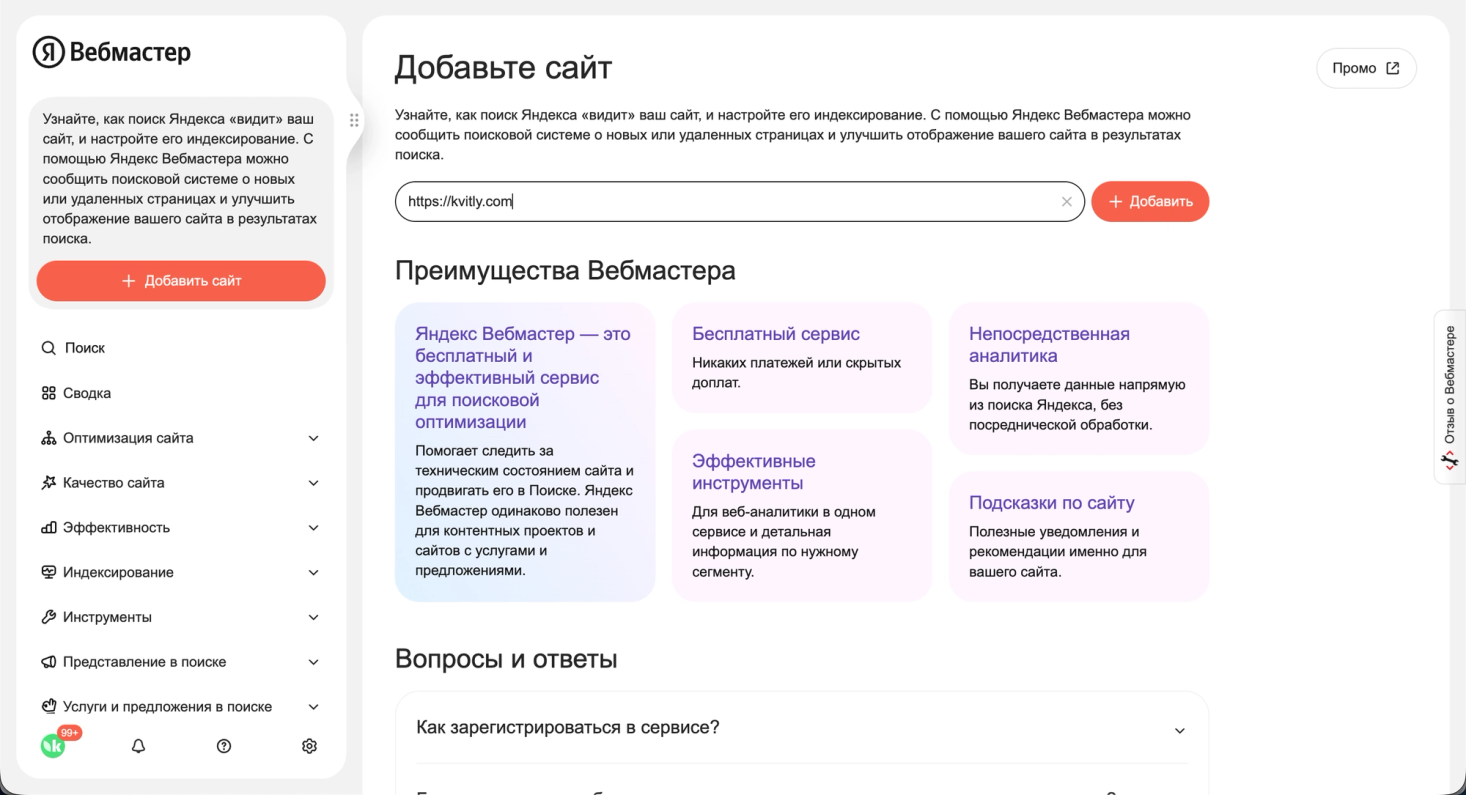Click the Индексирование monitor icon
Screen dimensions: 1466x795
coord(48,572)
